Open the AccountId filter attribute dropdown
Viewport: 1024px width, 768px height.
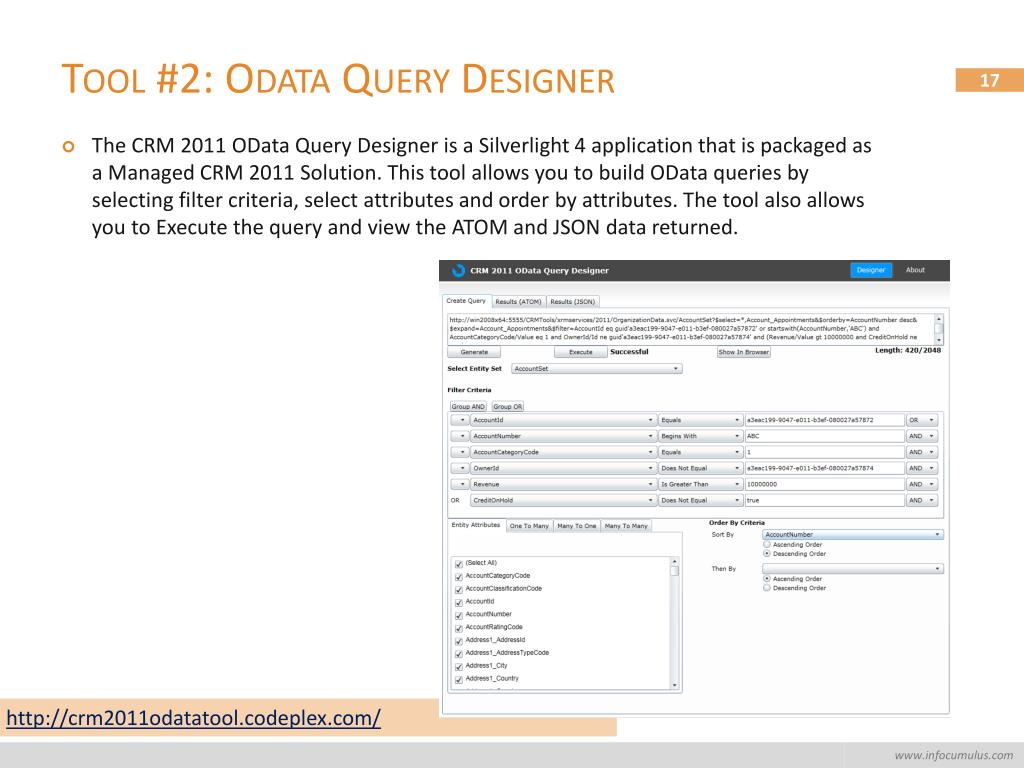(x=563, y=420)
